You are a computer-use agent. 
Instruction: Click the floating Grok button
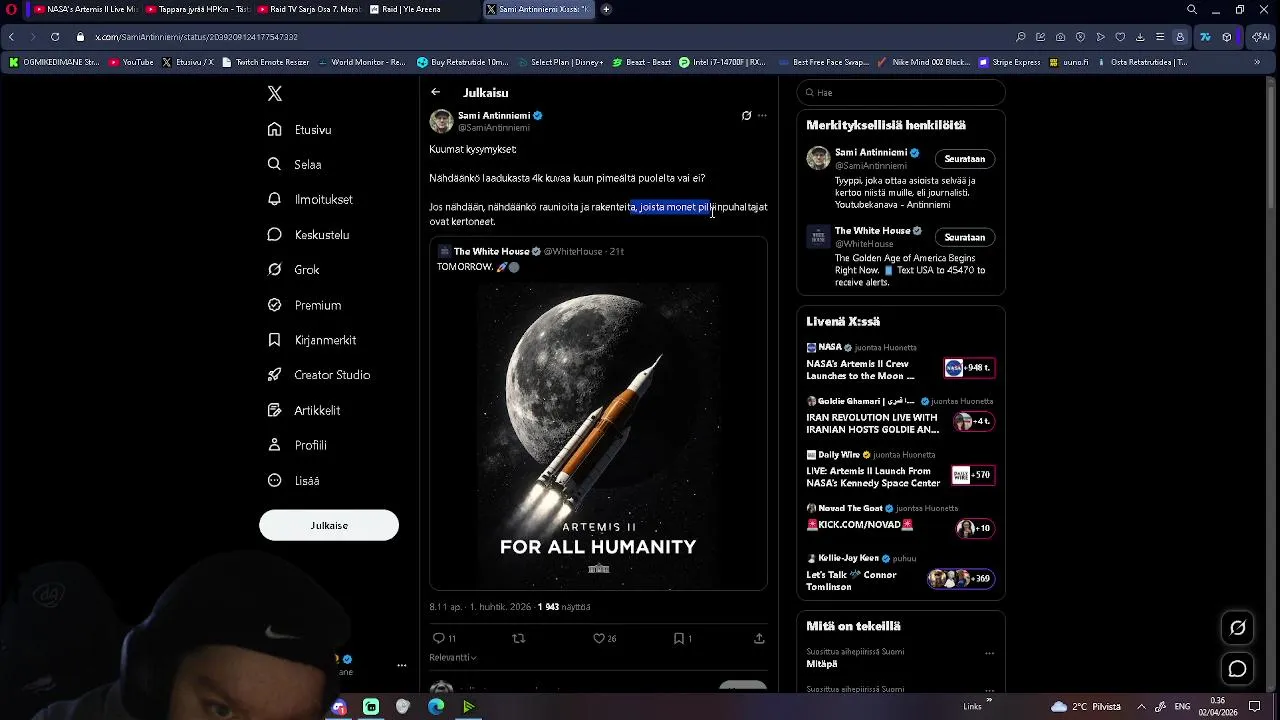1238,628
